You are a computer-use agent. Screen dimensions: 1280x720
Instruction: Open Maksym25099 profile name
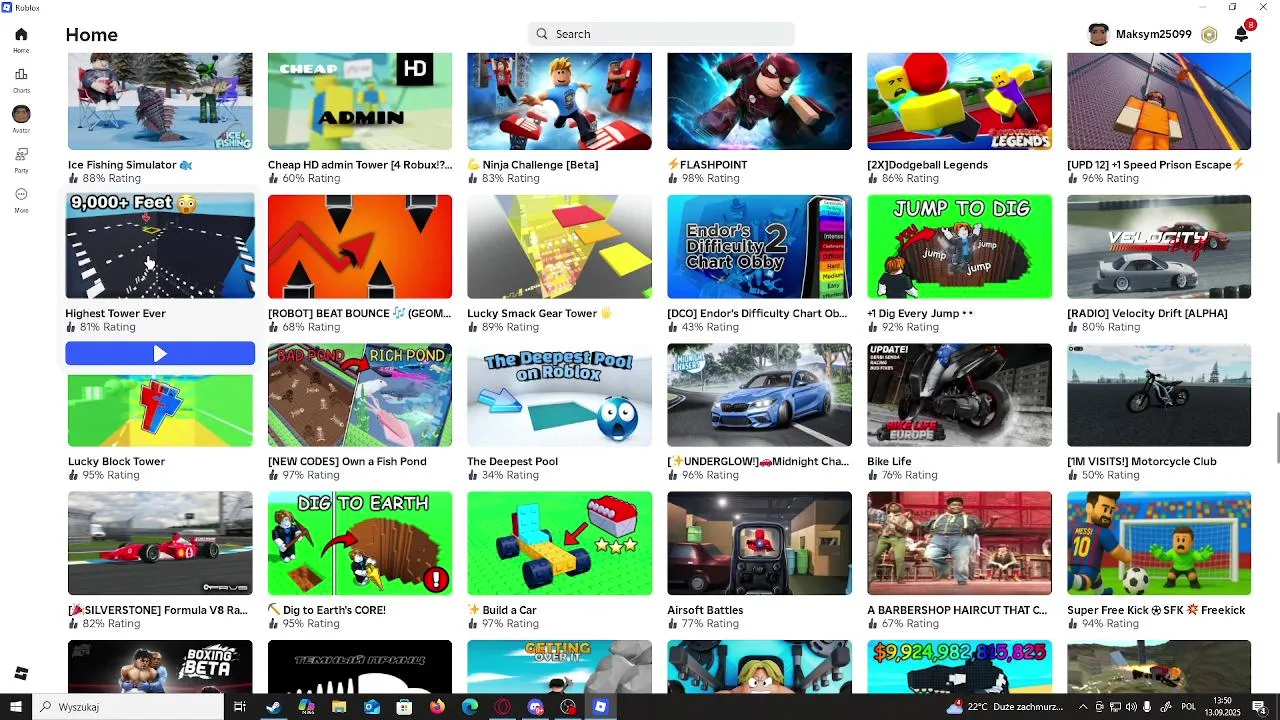click(1153, 34)
